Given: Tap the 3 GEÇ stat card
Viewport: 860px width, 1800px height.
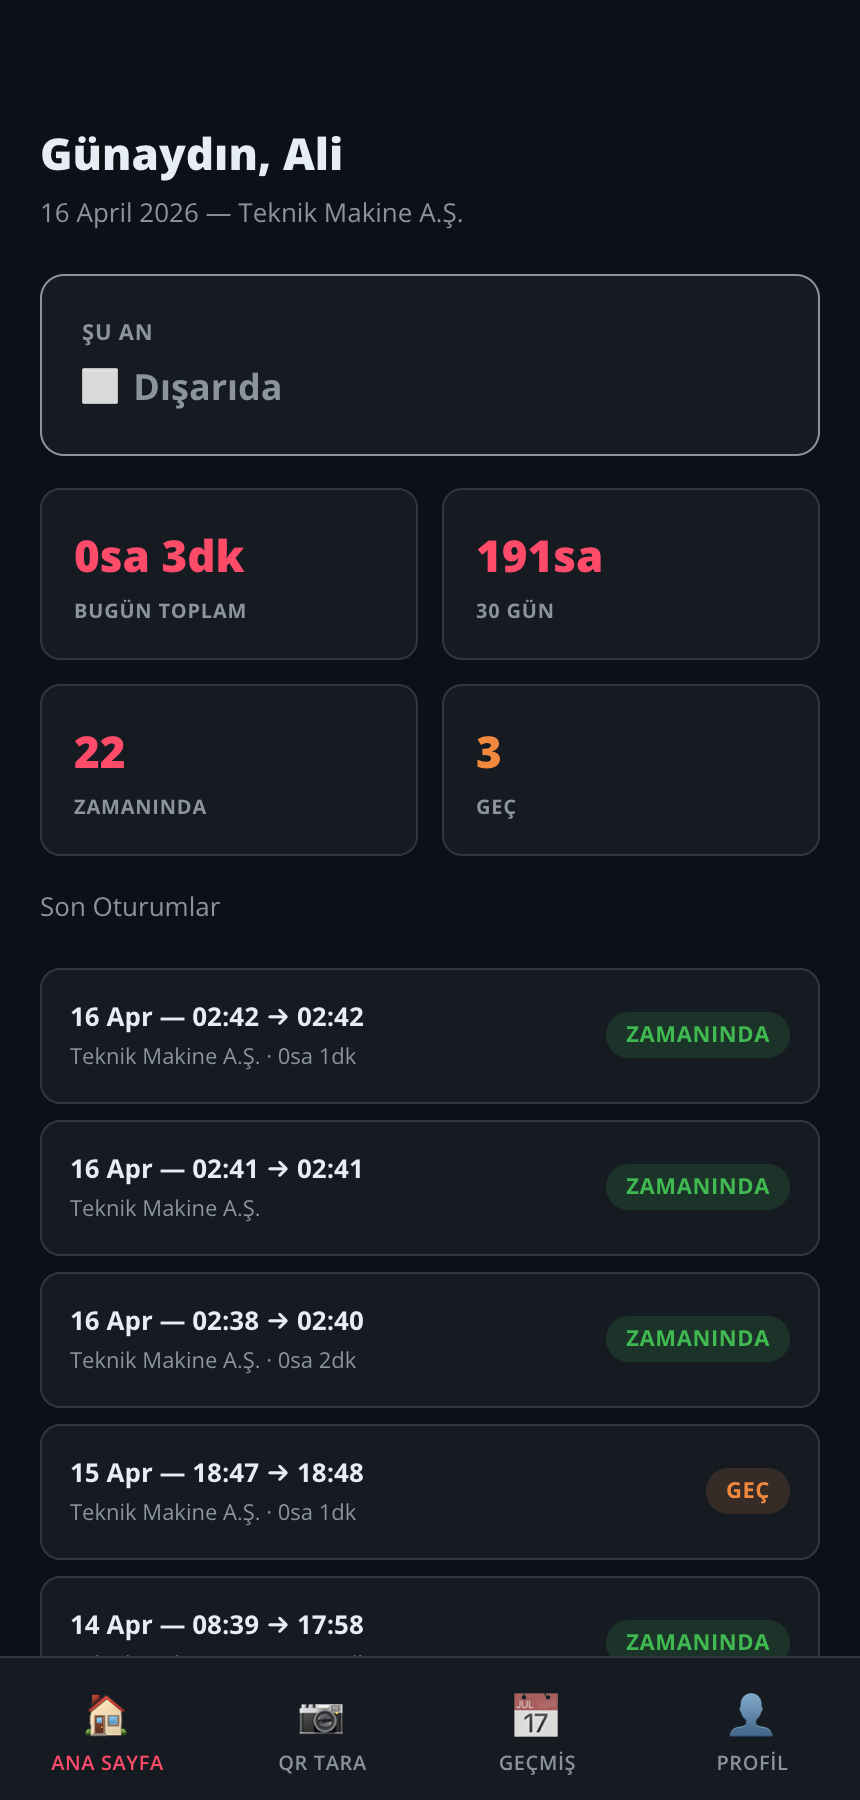Looking at the screenshot, I should (631, 770).
